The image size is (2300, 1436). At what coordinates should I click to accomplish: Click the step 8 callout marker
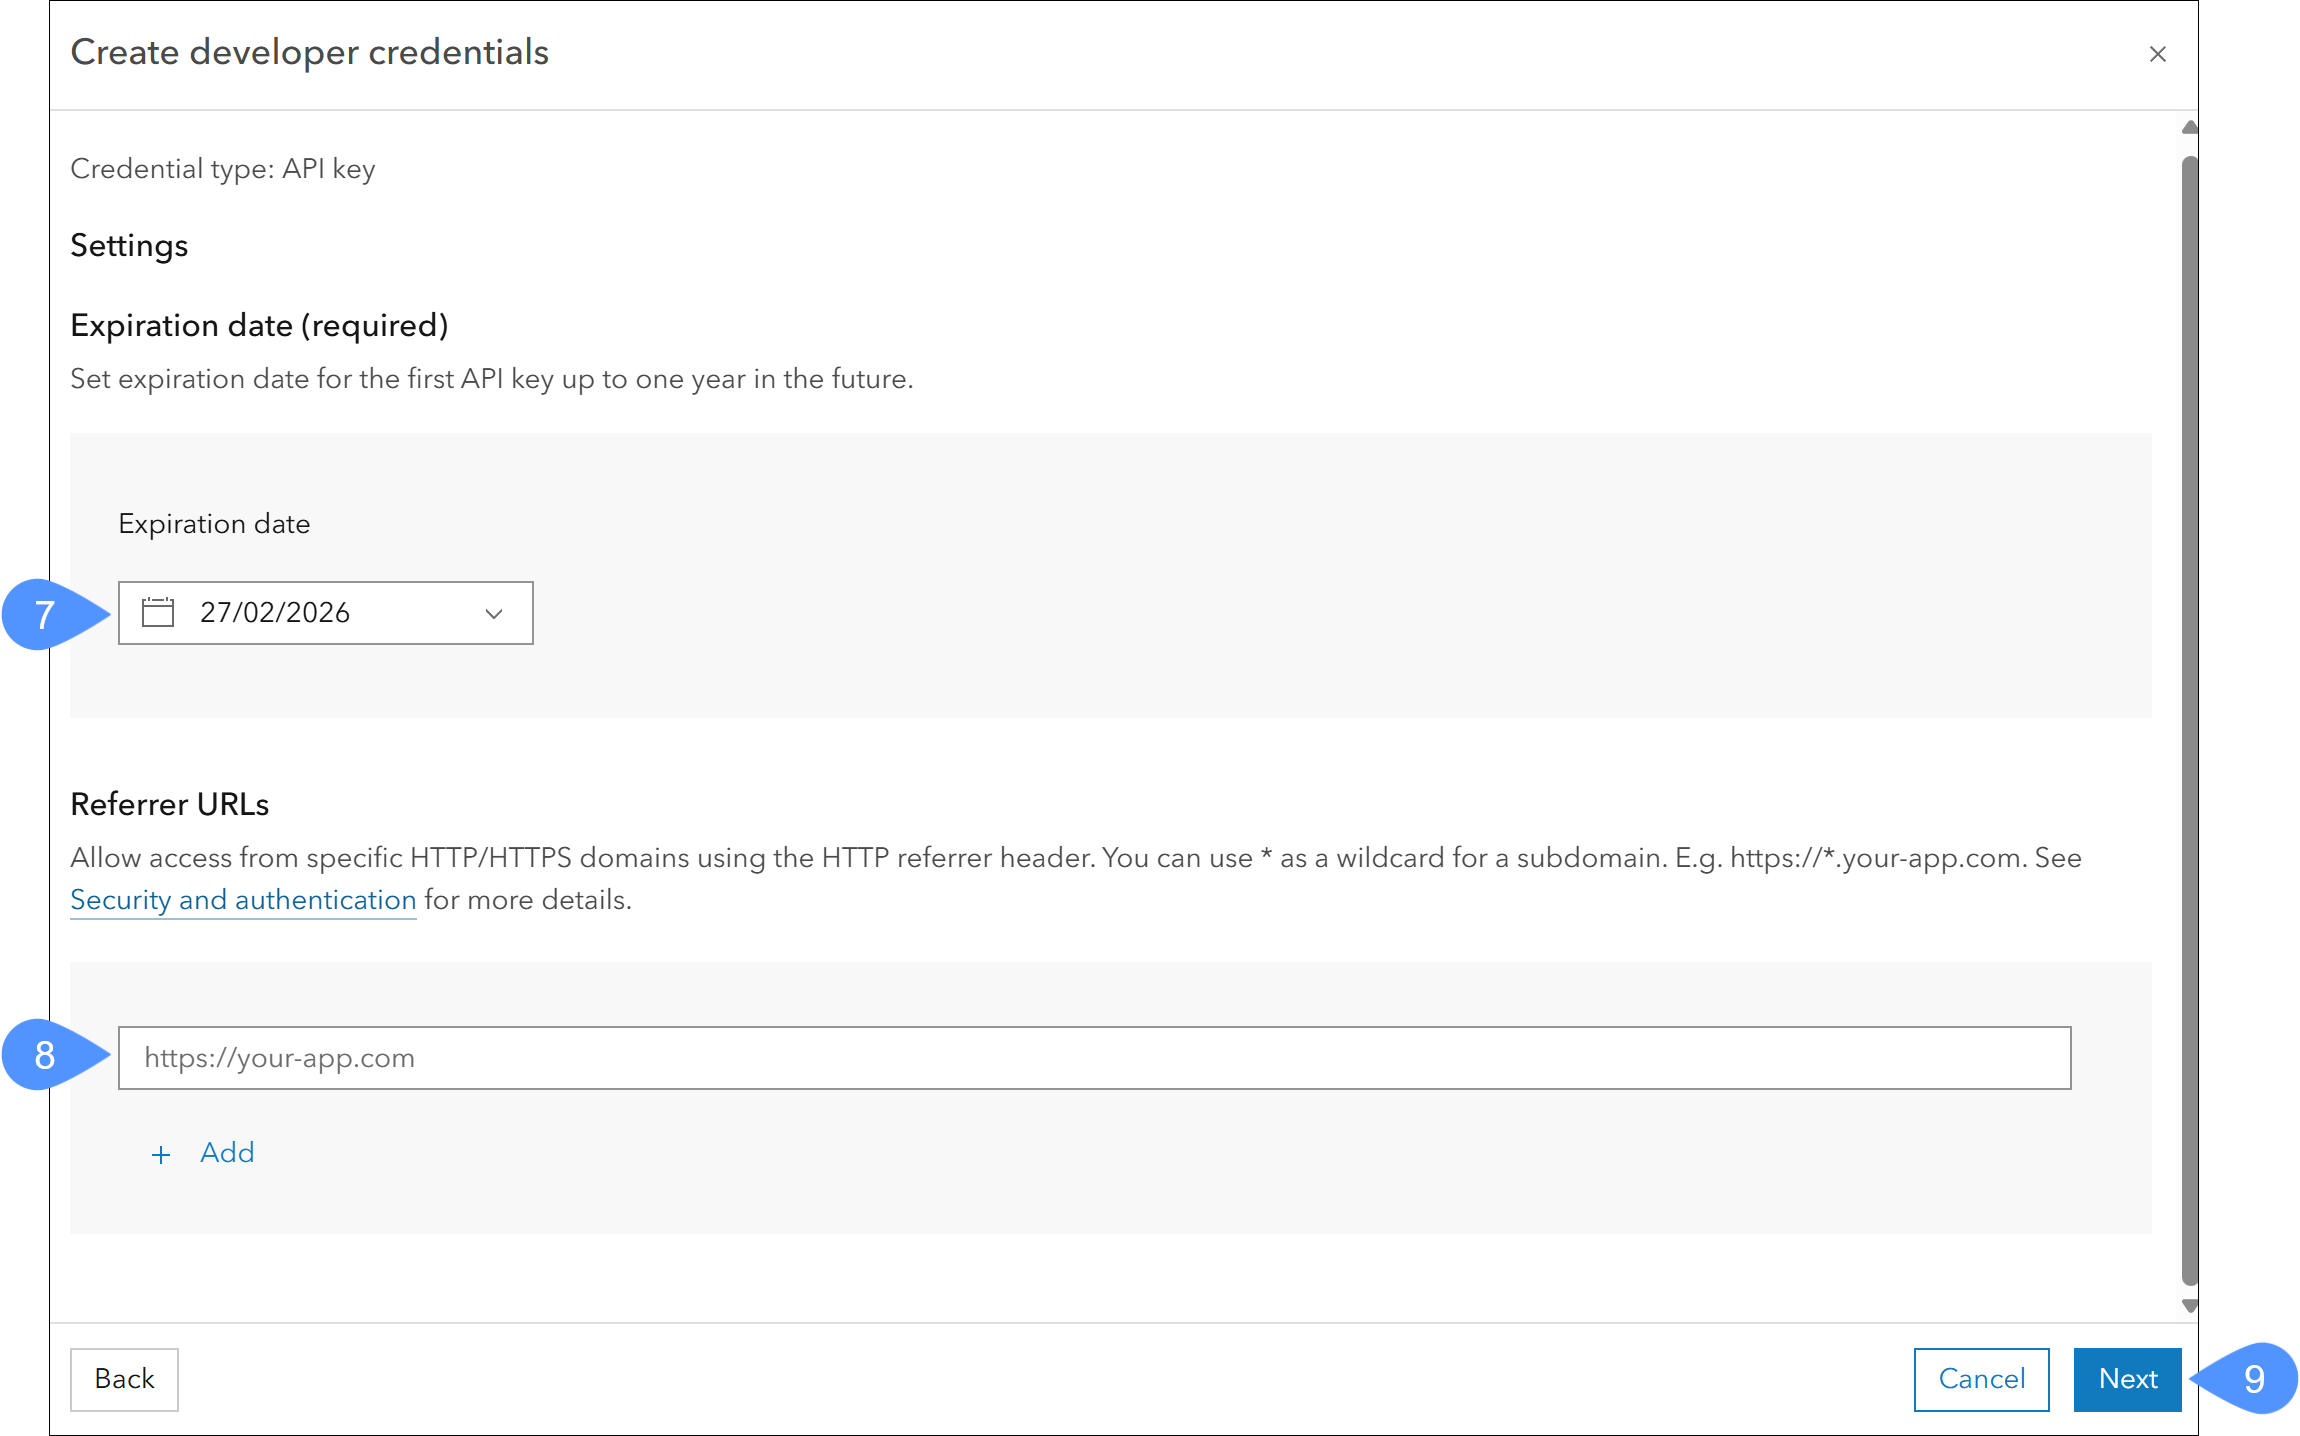[45, 1055]
